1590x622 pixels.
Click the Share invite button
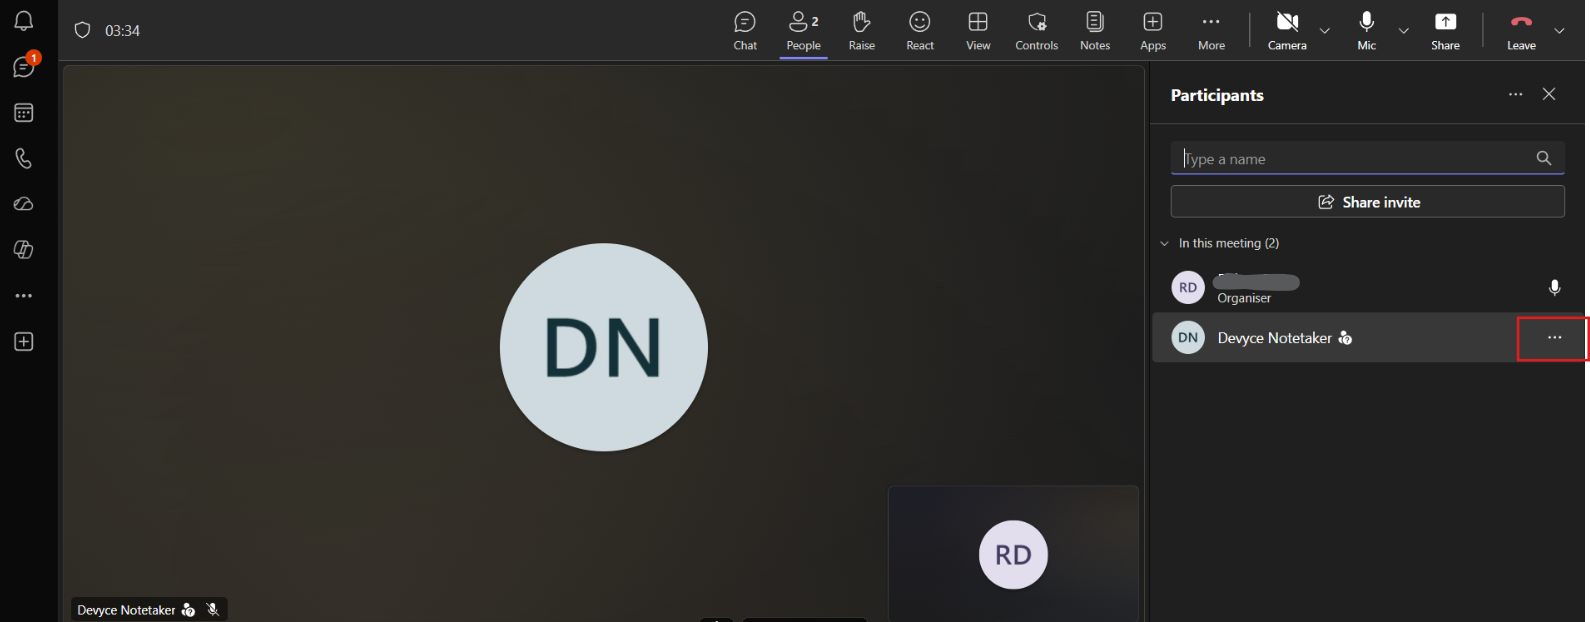[x=1368, y=202]
